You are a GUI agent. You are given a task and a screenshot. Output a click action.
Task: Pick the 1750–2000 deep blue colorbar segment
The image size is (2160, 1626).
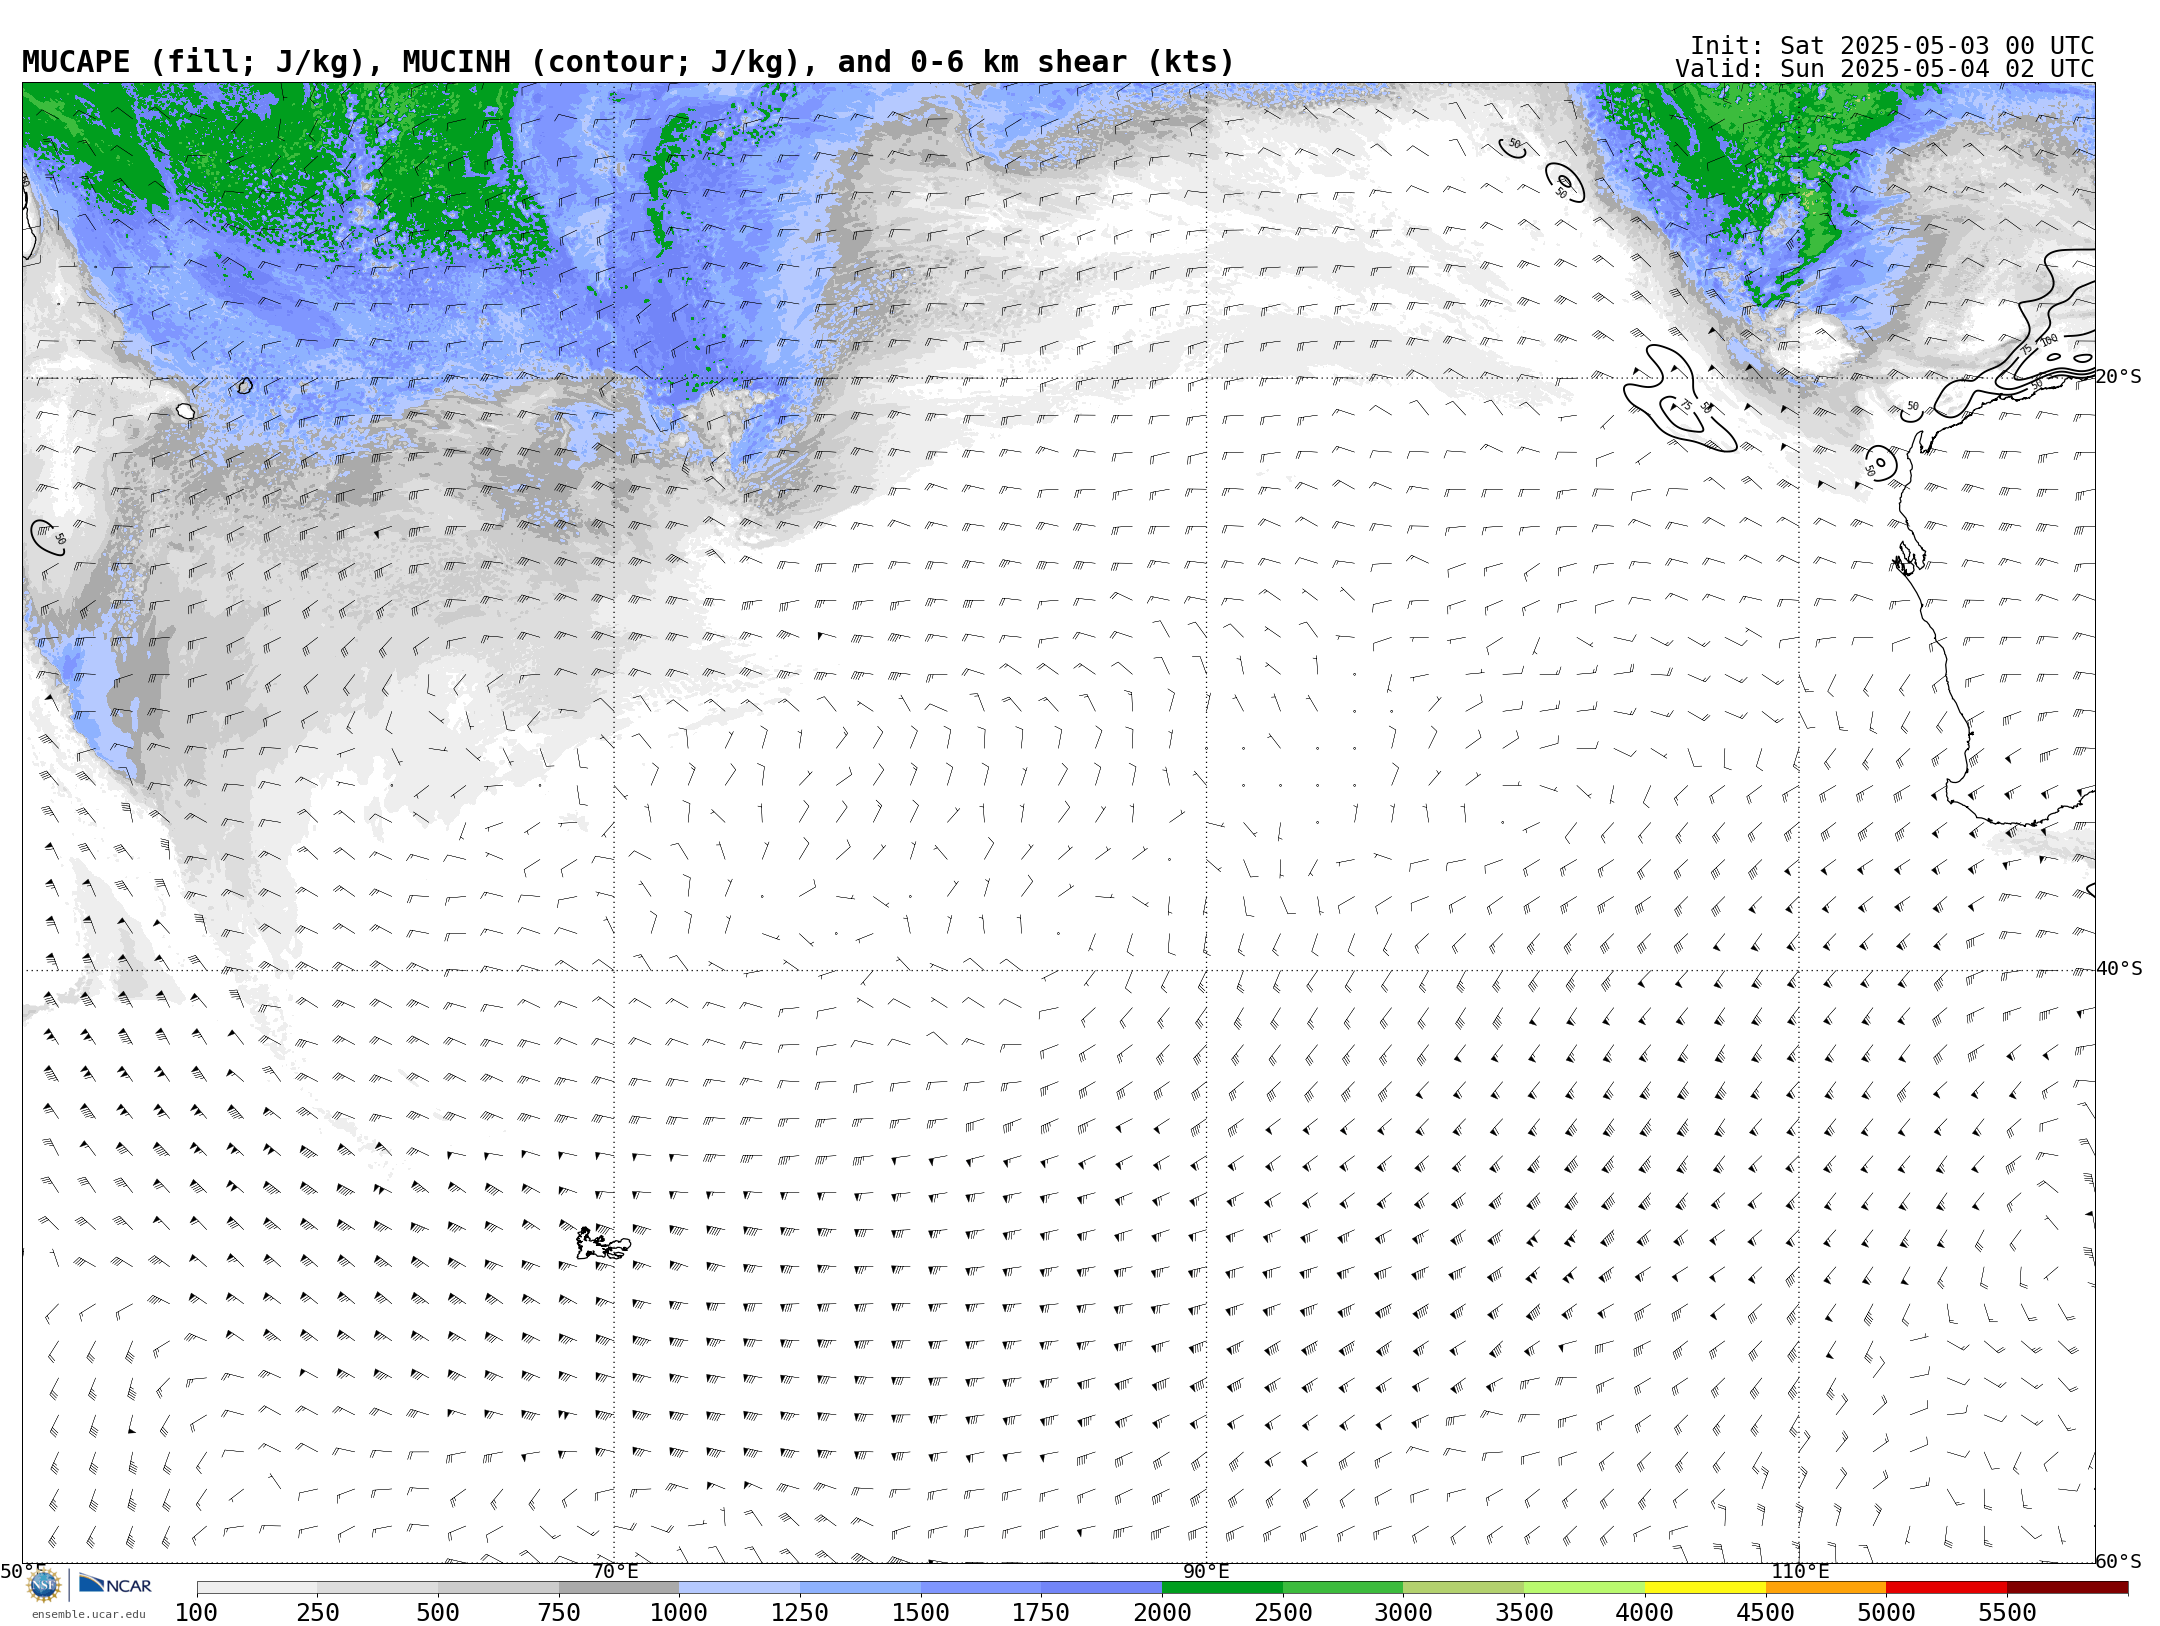tap(1102, 1588)
